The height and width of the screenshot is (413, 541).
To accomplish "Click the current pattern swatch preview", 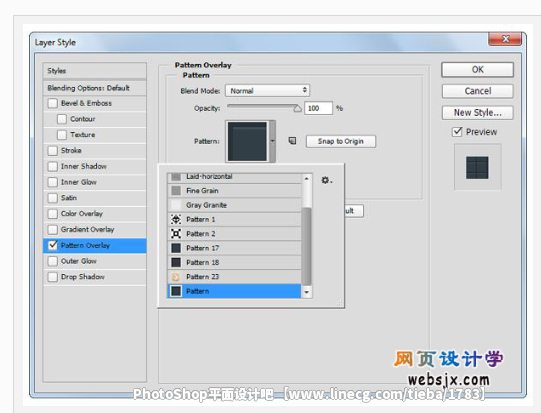I will [x=247, y=141].
